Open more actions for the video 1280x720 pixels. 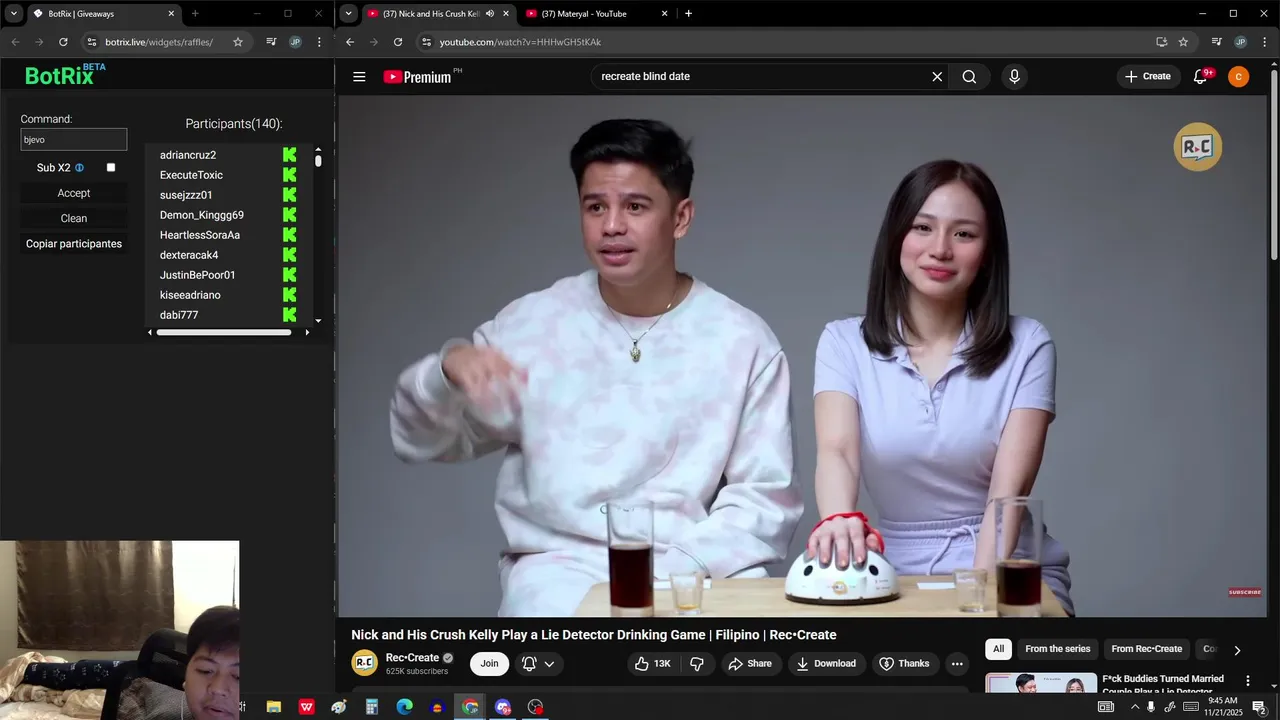tap(957, 663)
